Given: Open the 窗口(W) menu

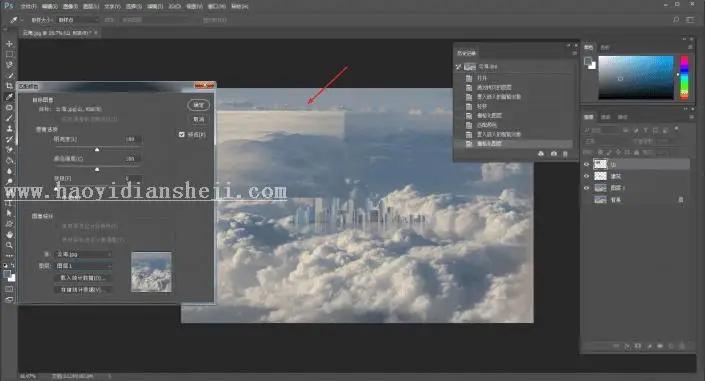Looking at the screenshot, I should coord(217,6).
